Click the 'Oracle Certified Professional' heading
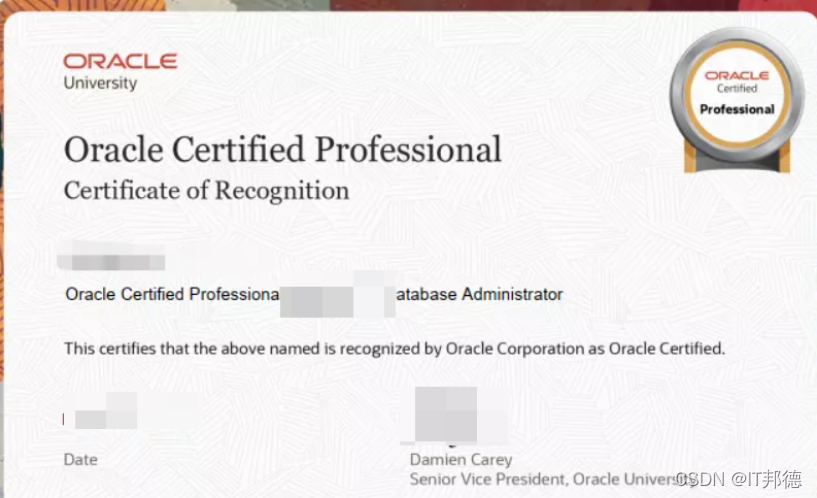This screenshot has width=817, height=498. [x=282, y=150]
